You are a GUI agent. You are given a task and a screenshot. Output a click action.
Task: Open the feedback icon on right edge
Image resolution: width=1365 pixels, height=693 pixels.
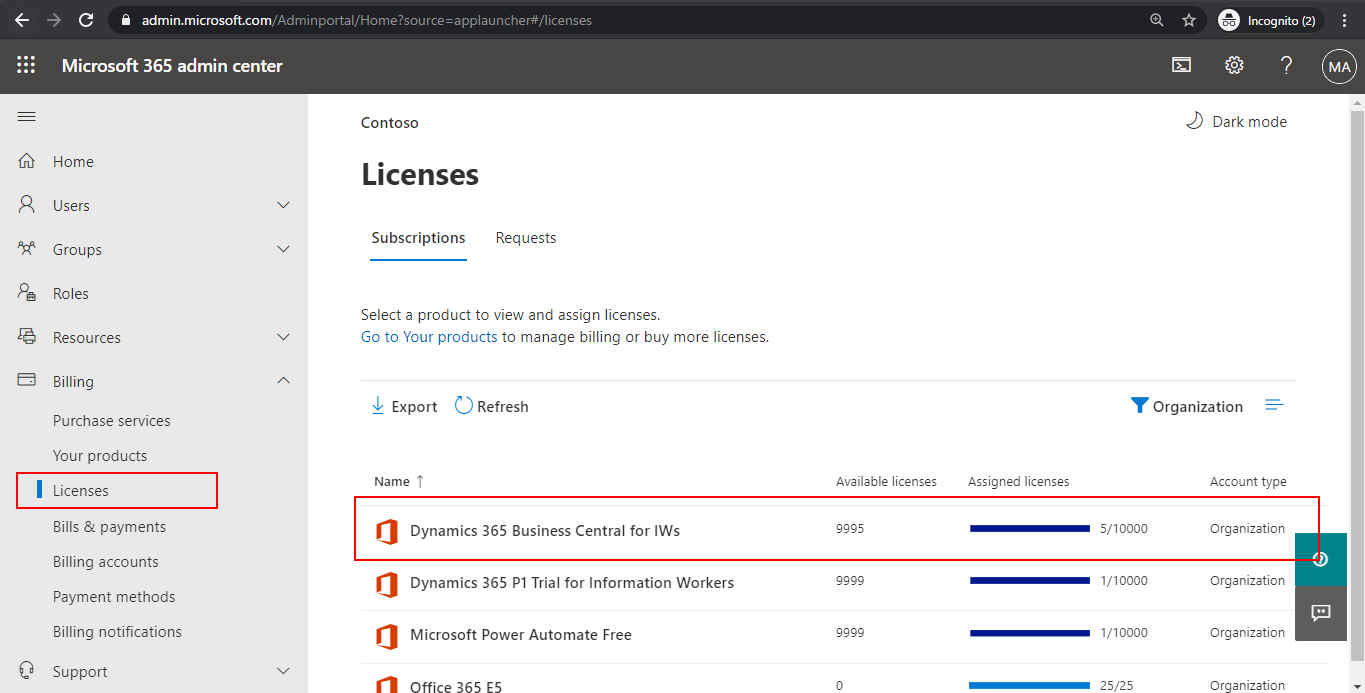(x=1320, y=612)
